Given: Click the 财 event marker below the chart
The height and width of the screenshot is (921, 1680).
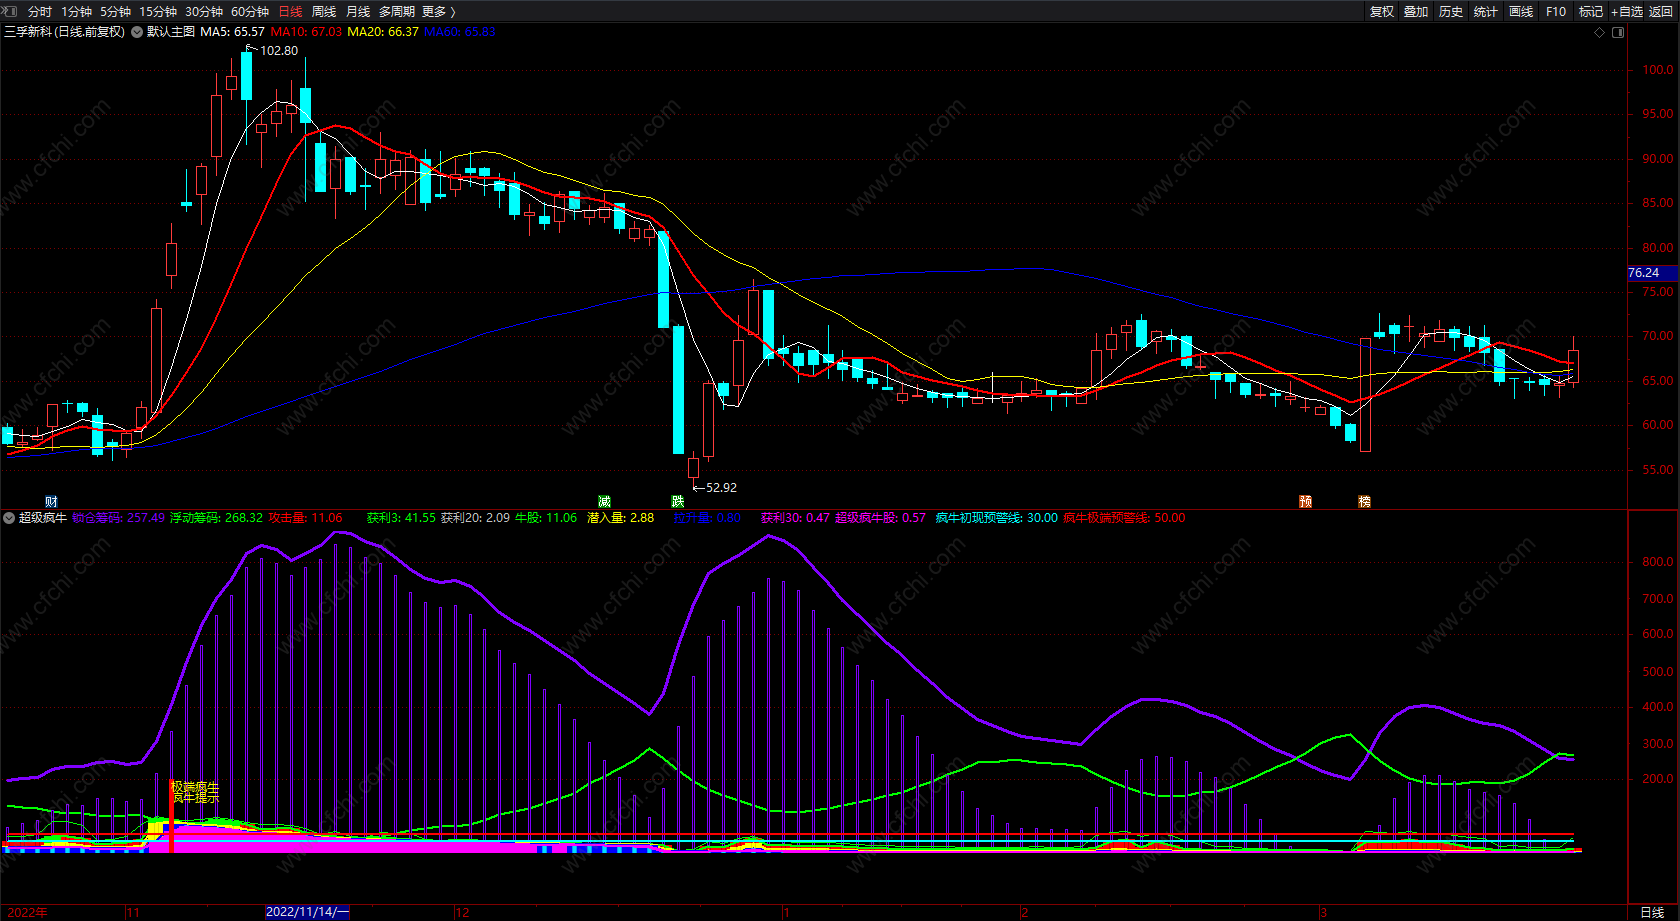Looking at the screenshot, I should click(52, 502).
